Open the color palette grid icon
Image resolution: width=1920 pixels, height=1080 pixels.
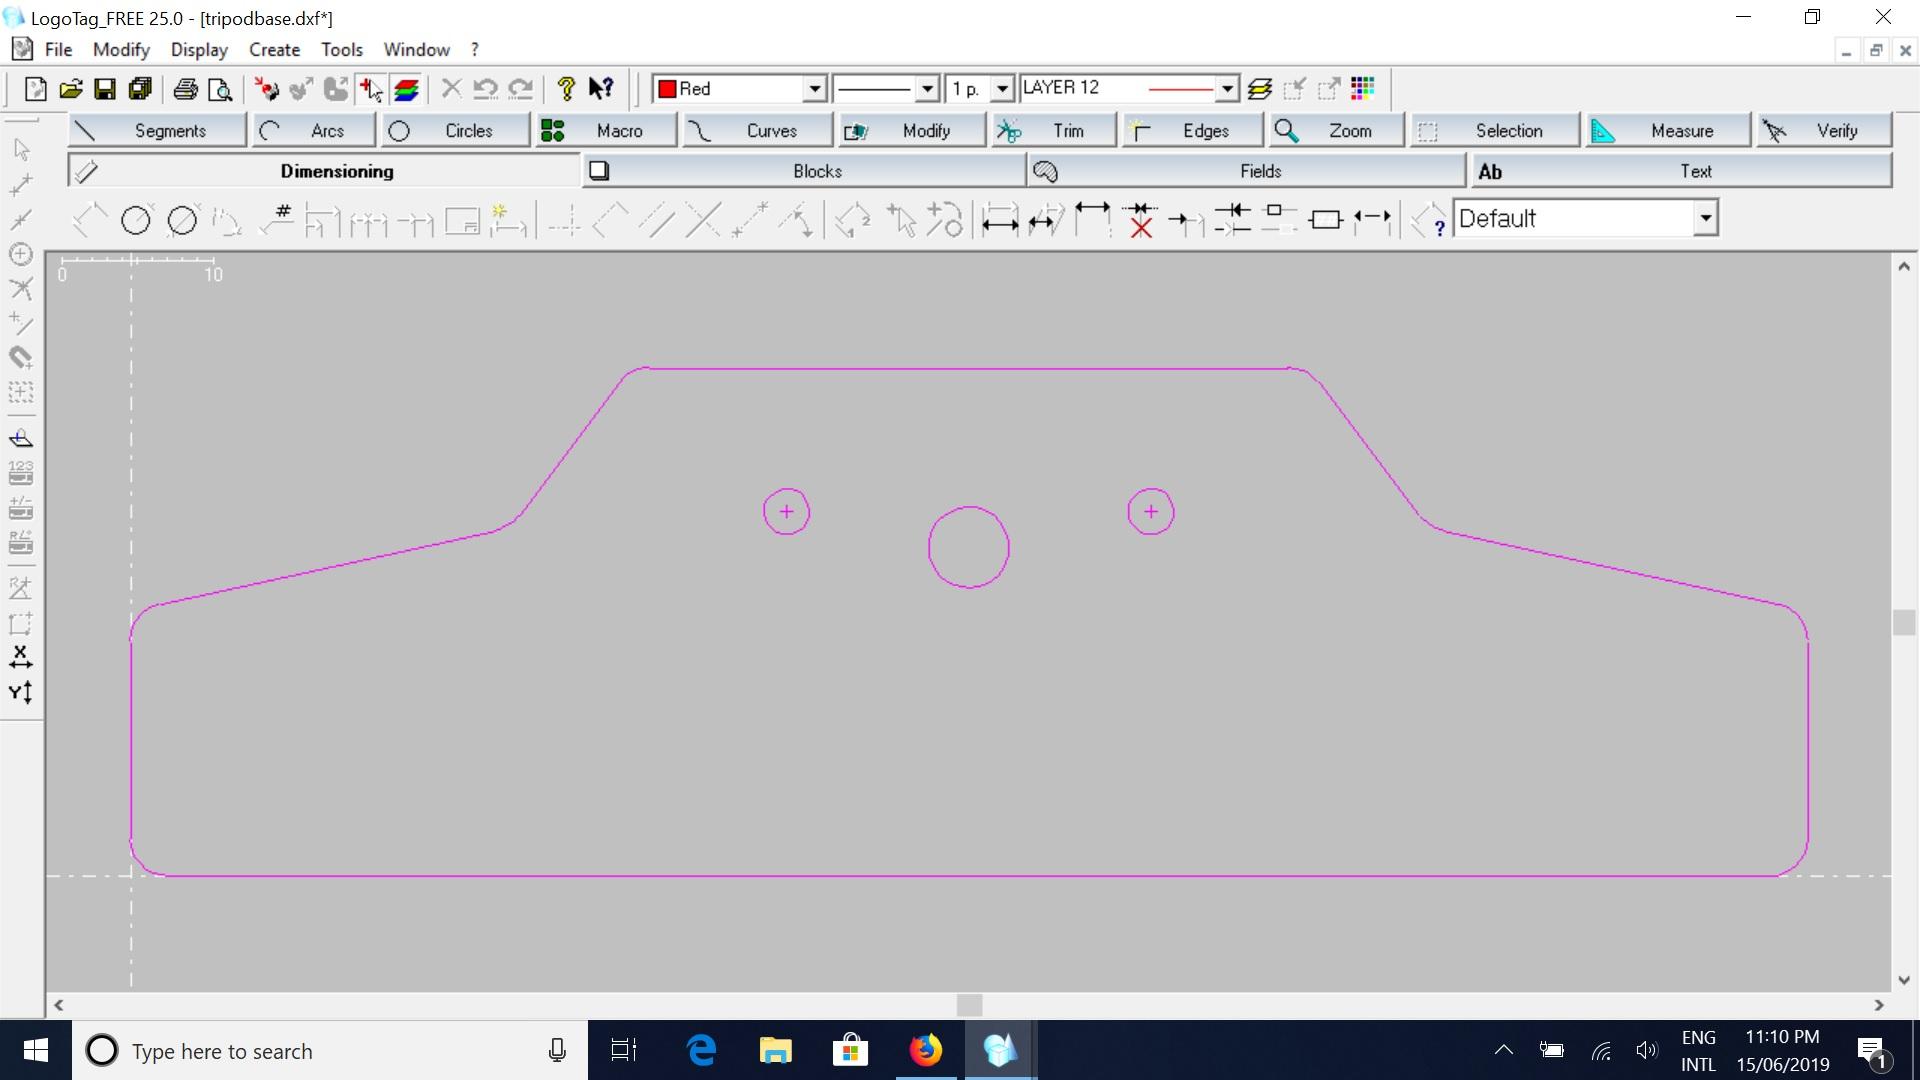point(1363,89)
